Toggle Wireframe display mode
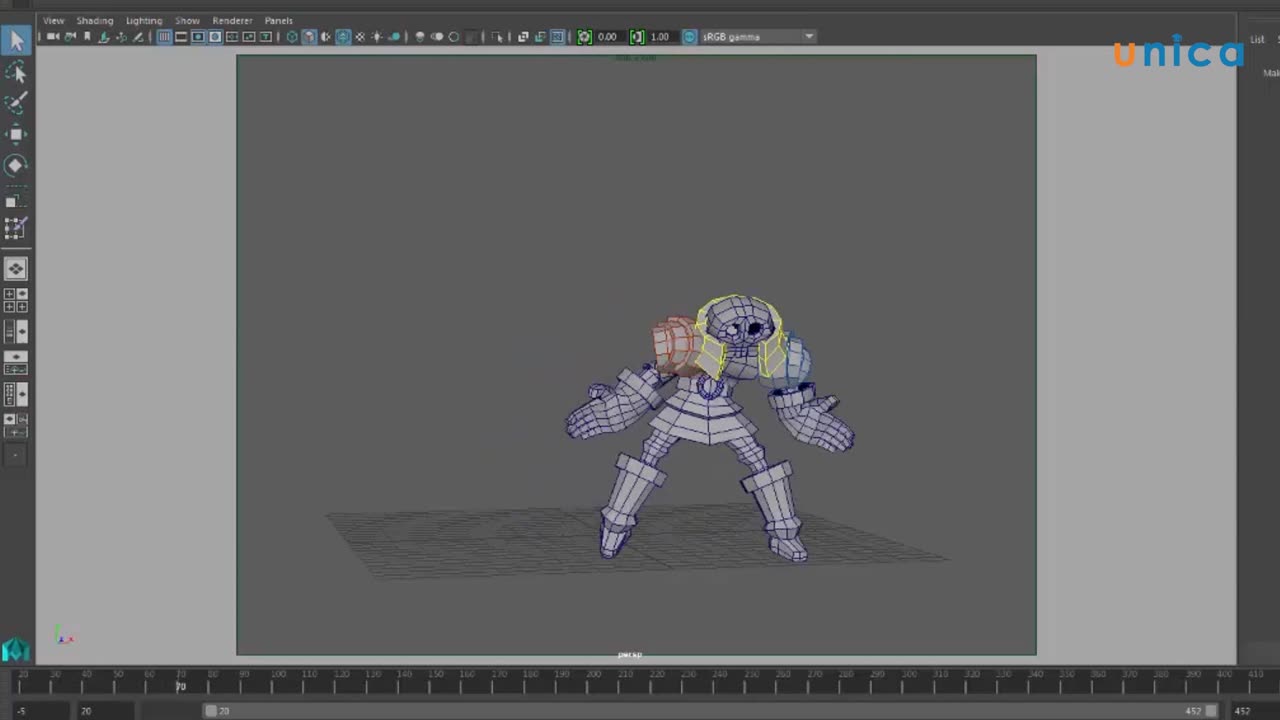Image resolution: width=1280 pixels, height=720 pixels. point(292,37)
